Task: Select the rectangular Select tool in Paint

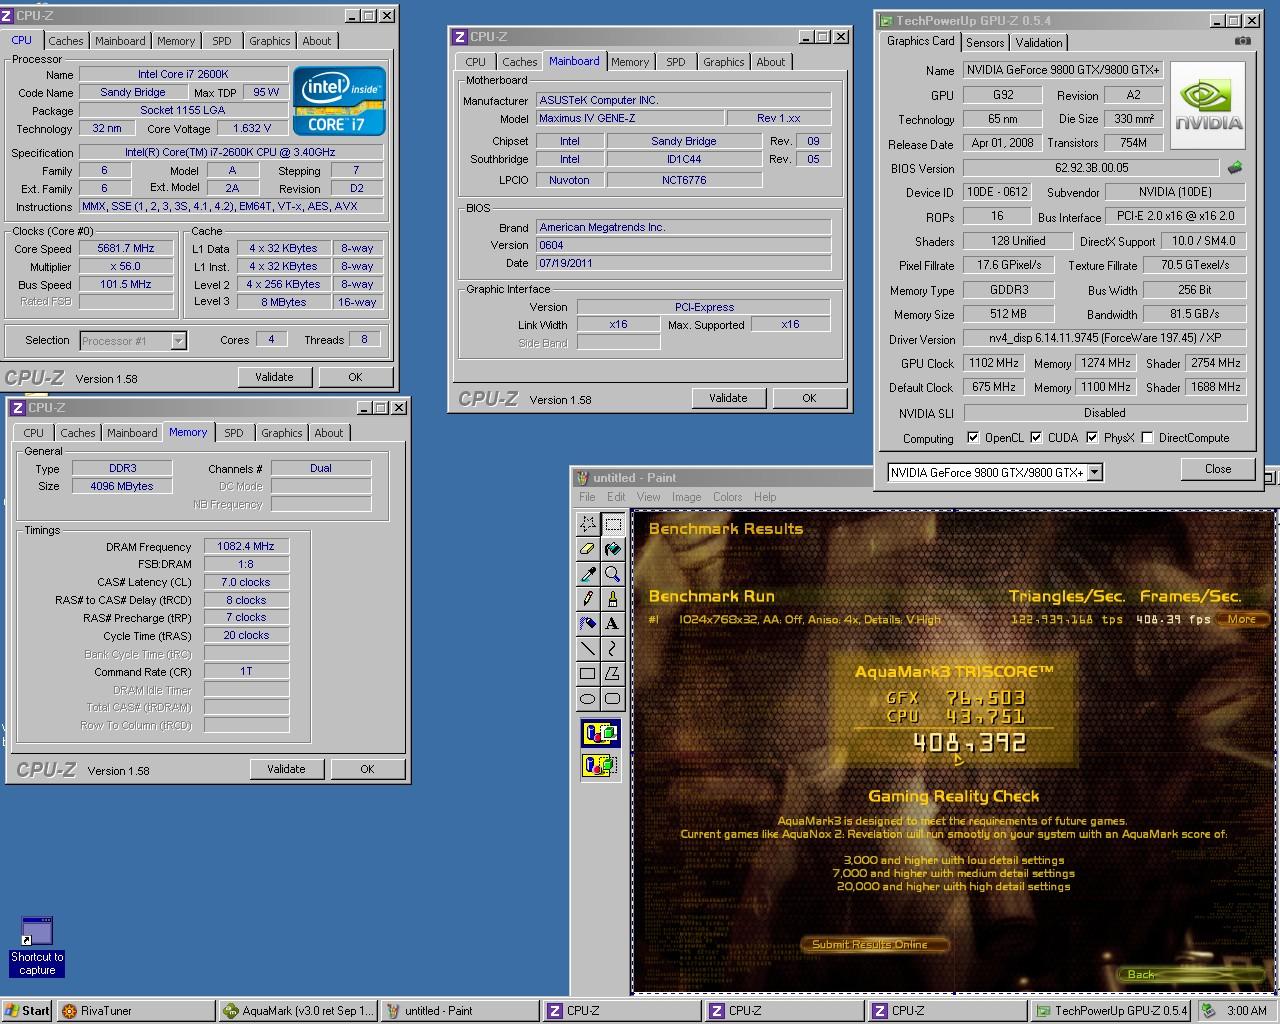Action: coord(613,524)
